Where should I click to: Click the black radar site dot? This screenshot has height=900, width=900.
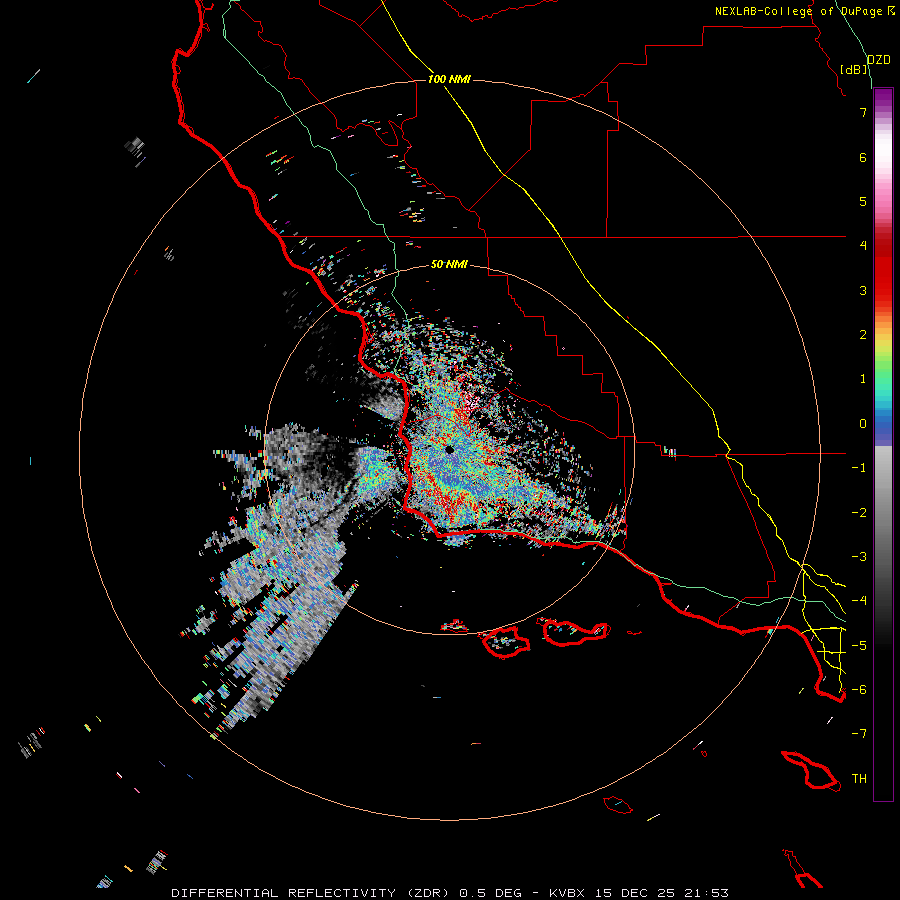[449, 450]
